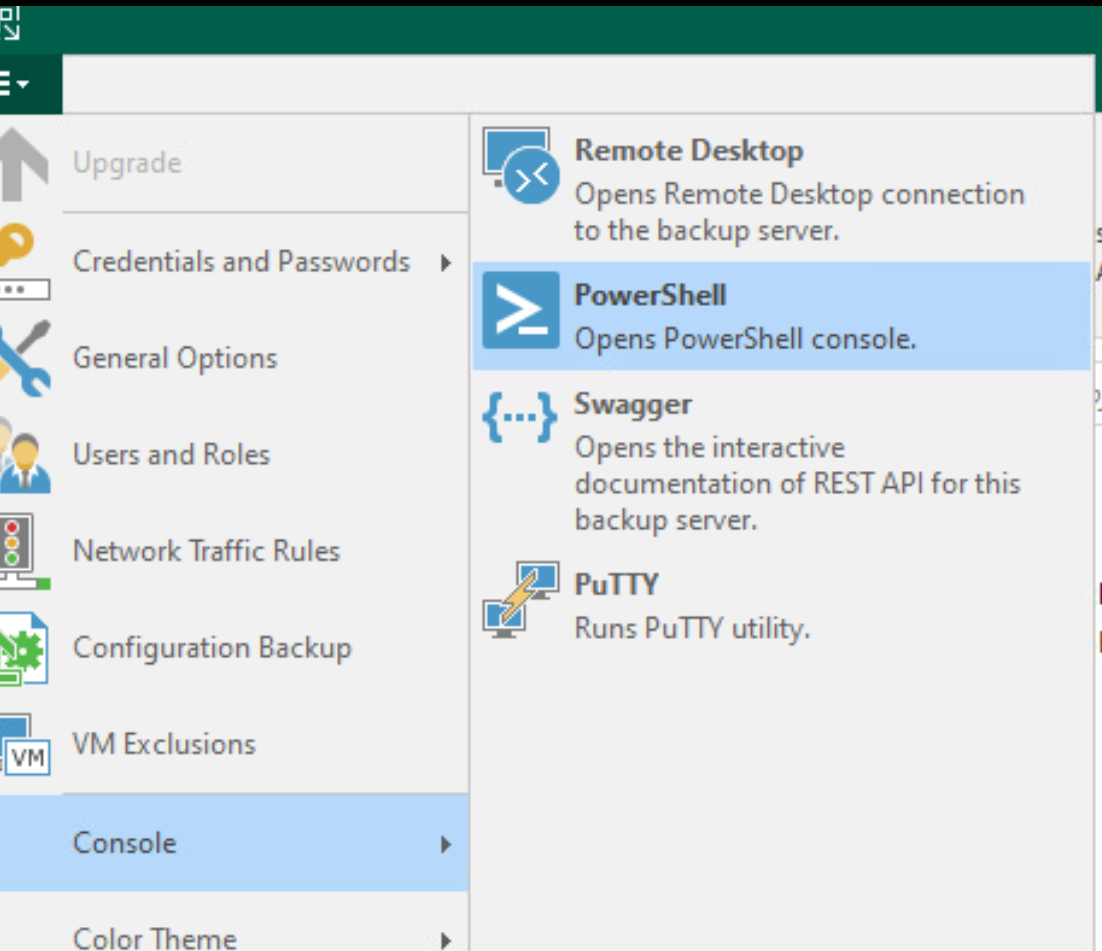
Task: Click the Upgrade arrow icon
Action: pos(24,164)
